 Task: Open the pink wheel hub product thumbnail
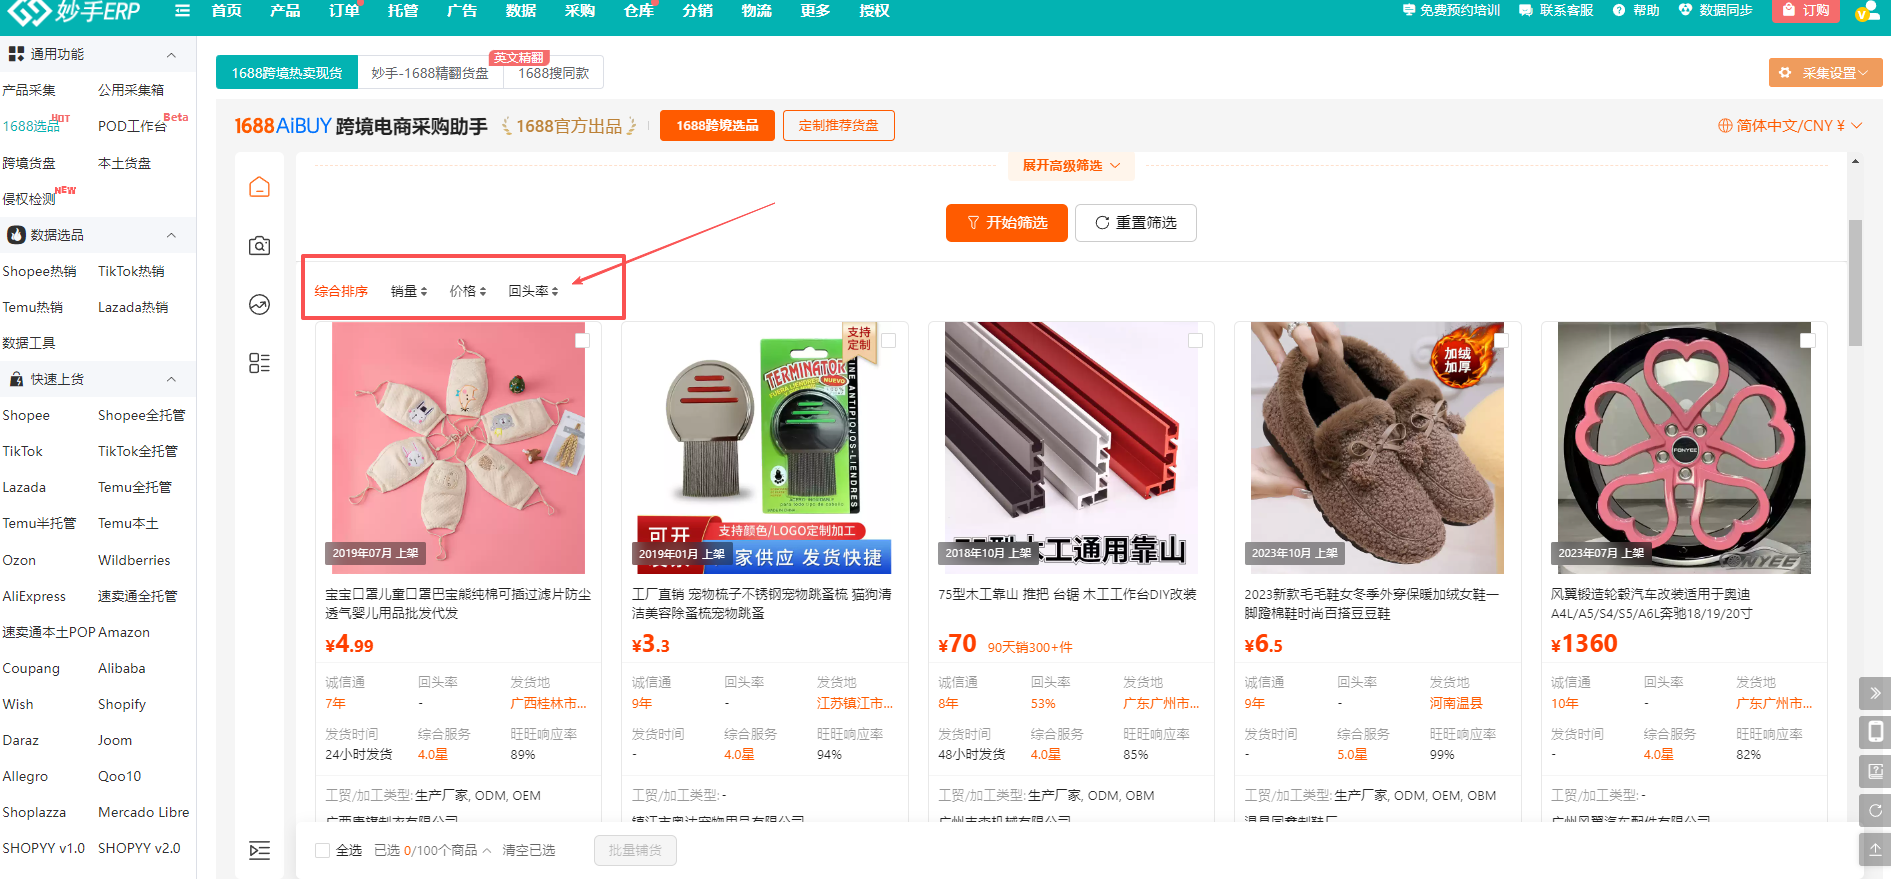(1684, 447)
